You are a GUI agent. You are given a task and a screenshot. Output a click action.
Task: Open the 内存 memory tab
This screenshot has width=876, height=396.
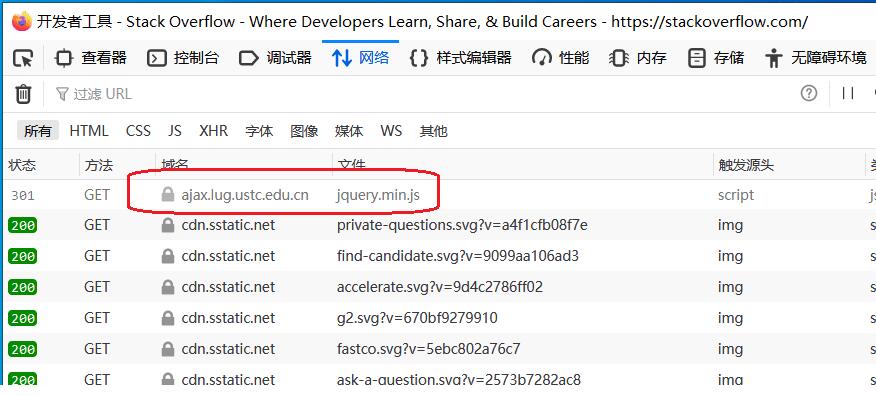coord(638,58)
